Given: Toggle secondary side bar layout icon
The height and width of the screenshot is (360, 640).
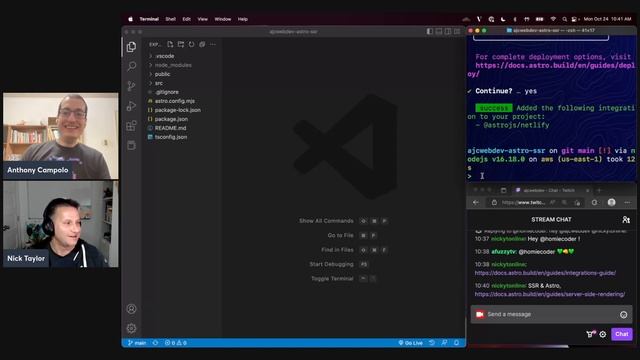Looking at the screenshot, I should [x=448, y=31].
